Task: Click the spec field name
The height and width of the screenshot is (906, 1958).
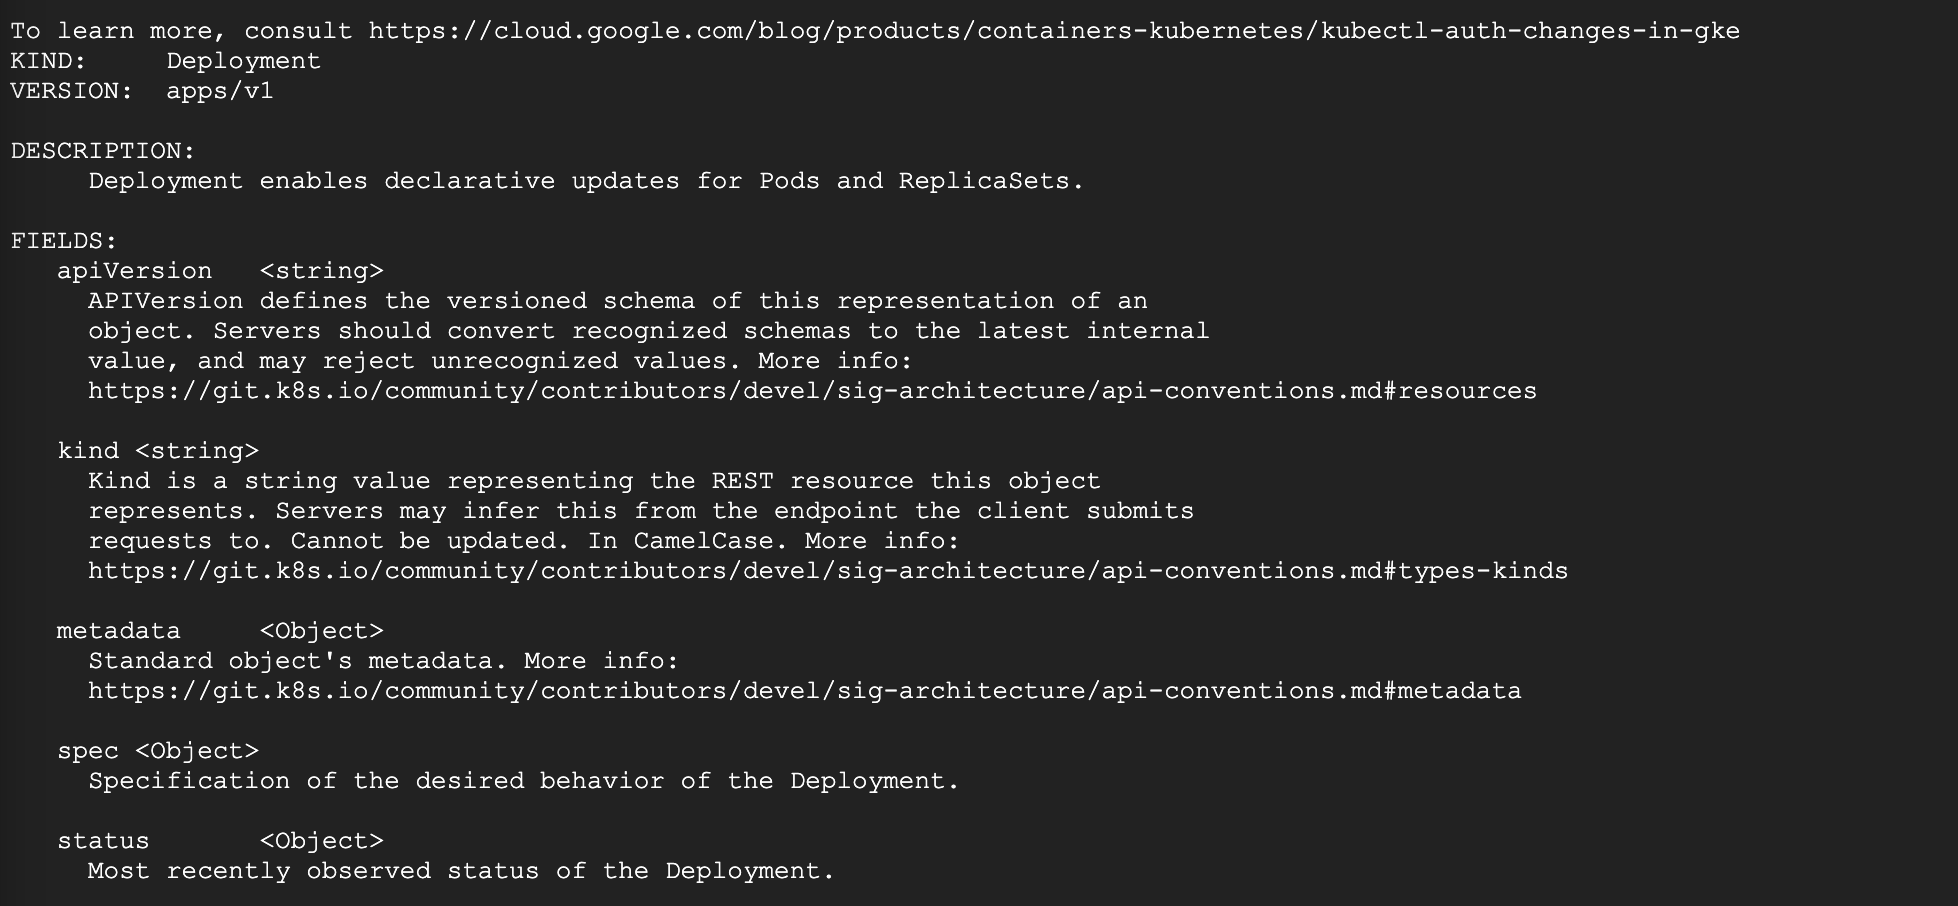Action: click(88, 751)
